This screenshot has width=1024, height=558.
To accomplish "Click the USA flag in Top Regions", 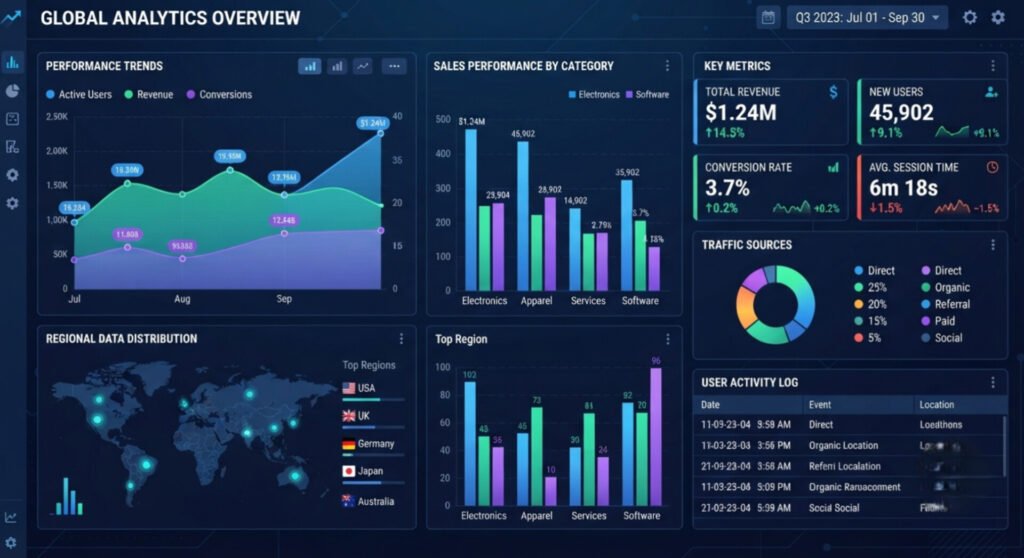I will [349, 388].
